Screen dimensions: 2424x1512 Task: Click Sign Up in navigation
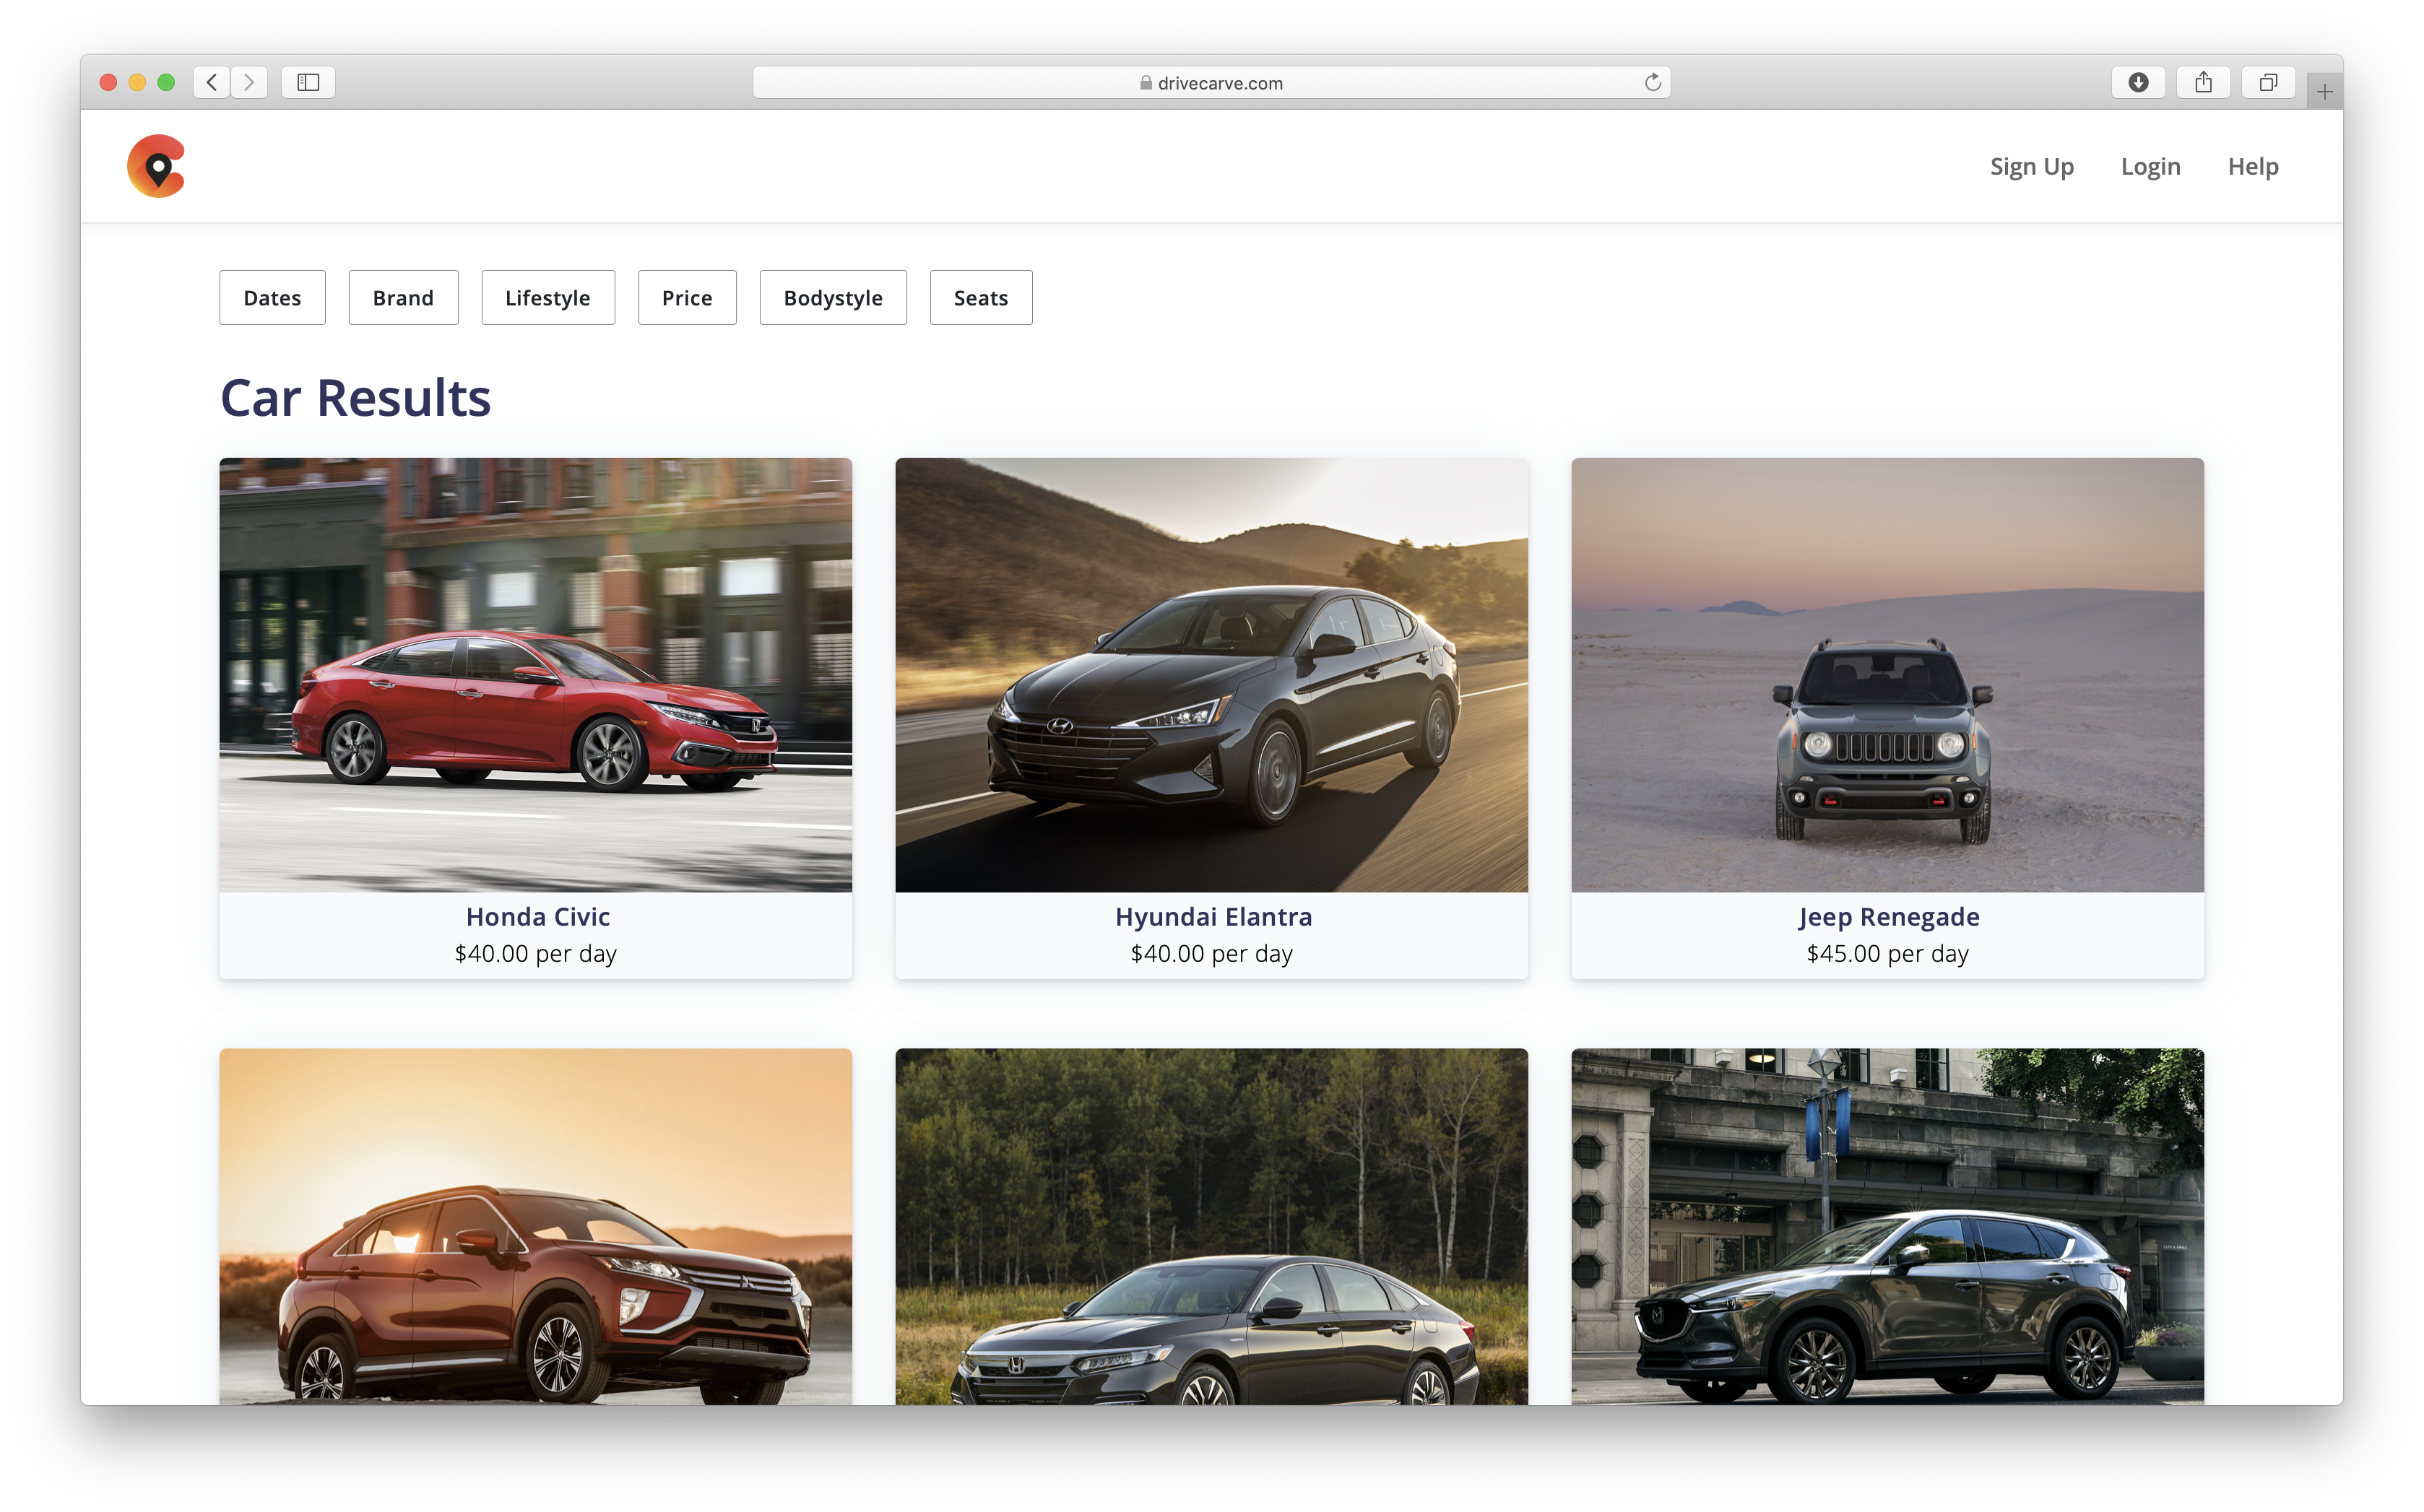[2031, 166]
